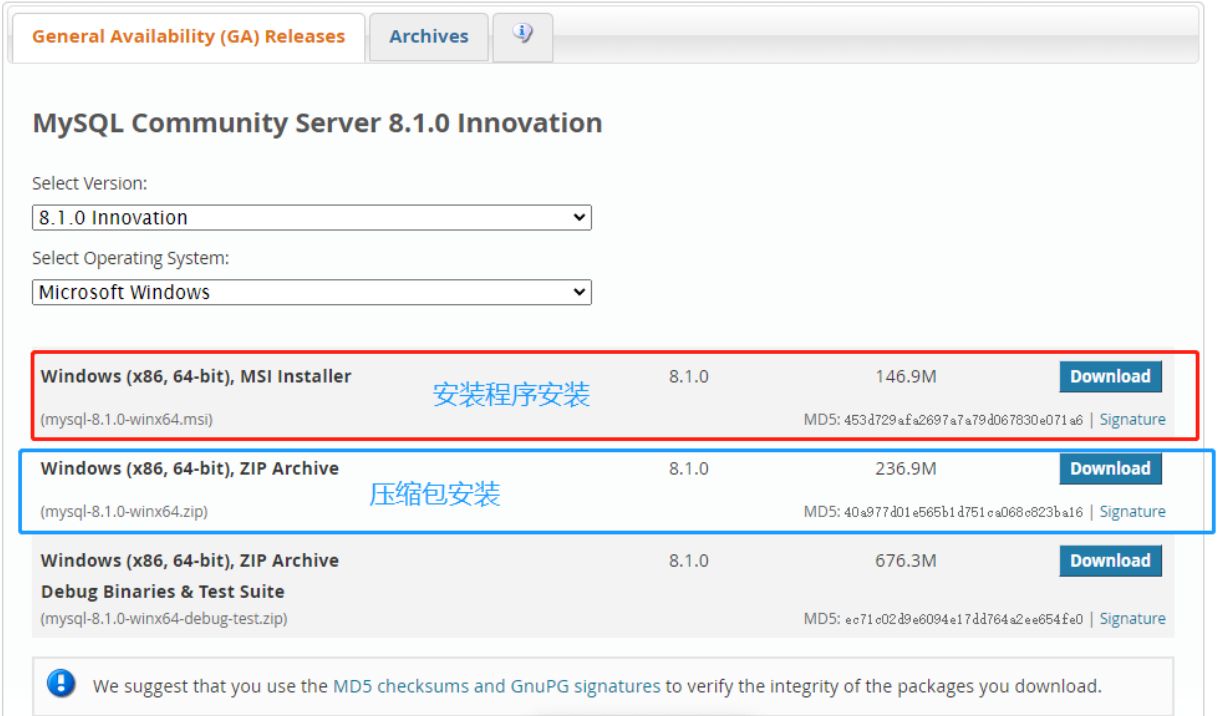Open Signature link for 236.9M ZIP Archive
The image size is (1218, 716).
(1132, 512)
